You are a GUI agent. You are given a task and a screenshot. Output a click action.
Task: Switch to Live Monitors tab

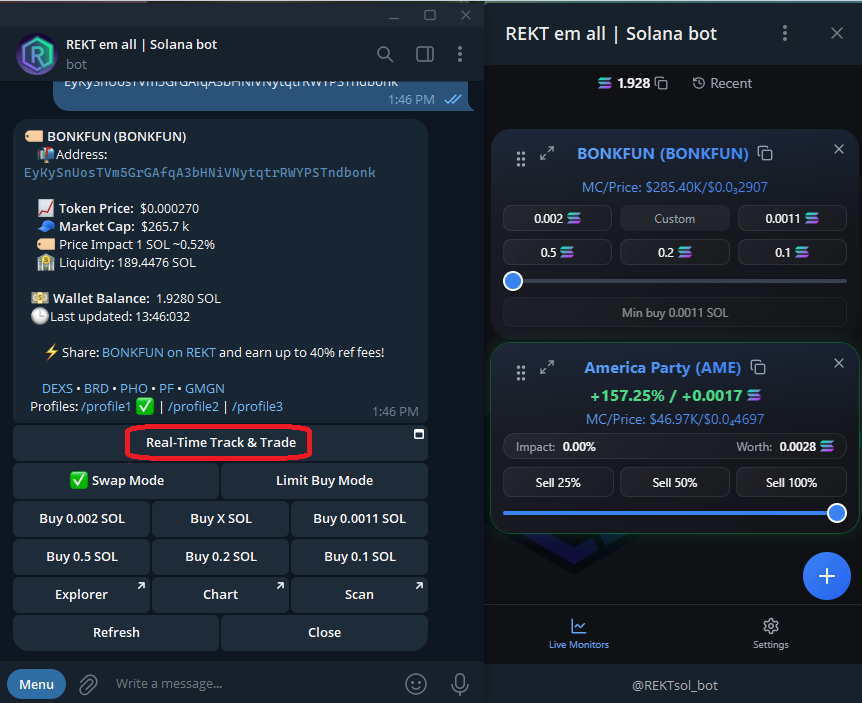(578, 634)
